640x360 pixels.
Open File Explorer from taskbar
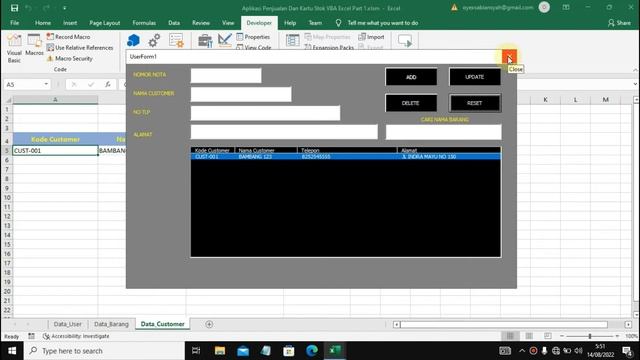[220, 351]
